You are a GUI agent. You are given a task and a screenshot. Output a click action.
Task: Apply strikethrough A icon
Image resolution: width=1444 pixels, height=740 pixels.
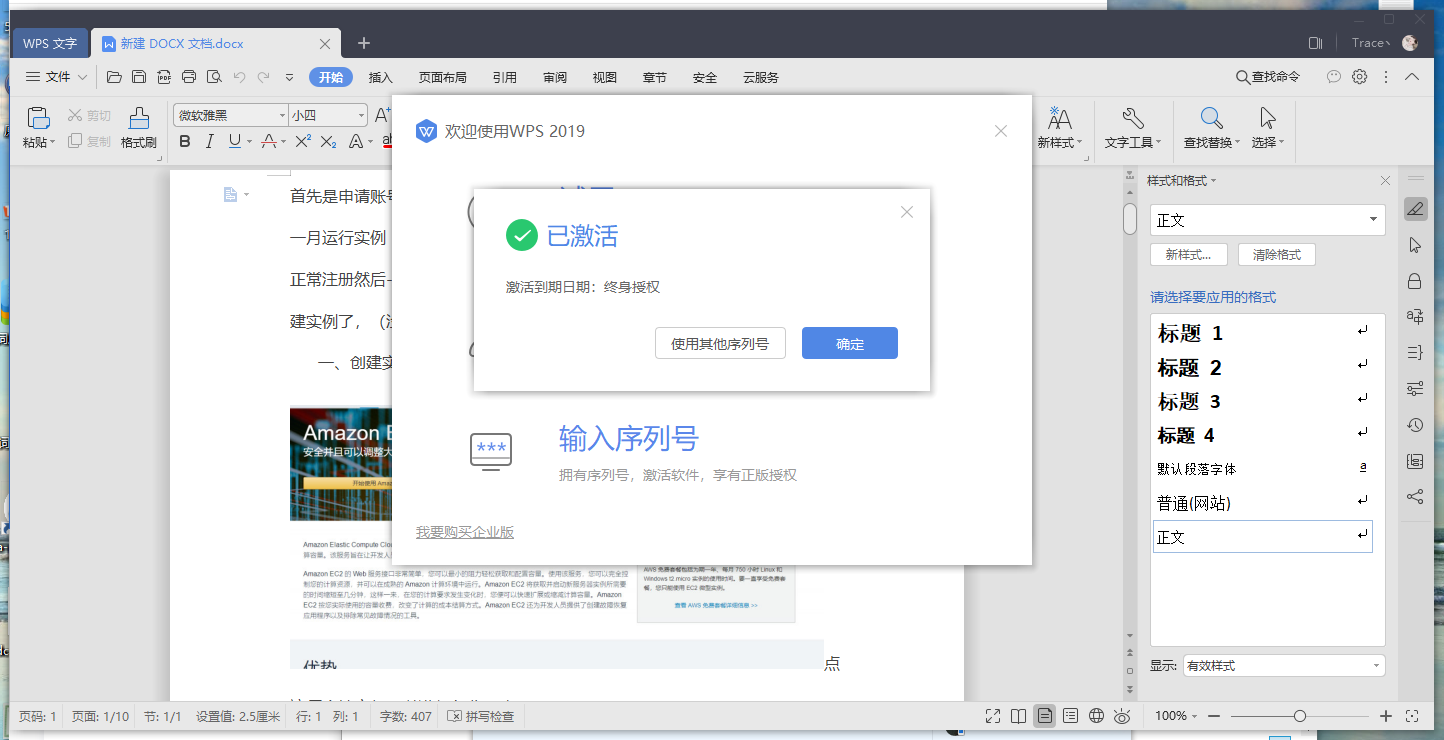pos(268,142)
